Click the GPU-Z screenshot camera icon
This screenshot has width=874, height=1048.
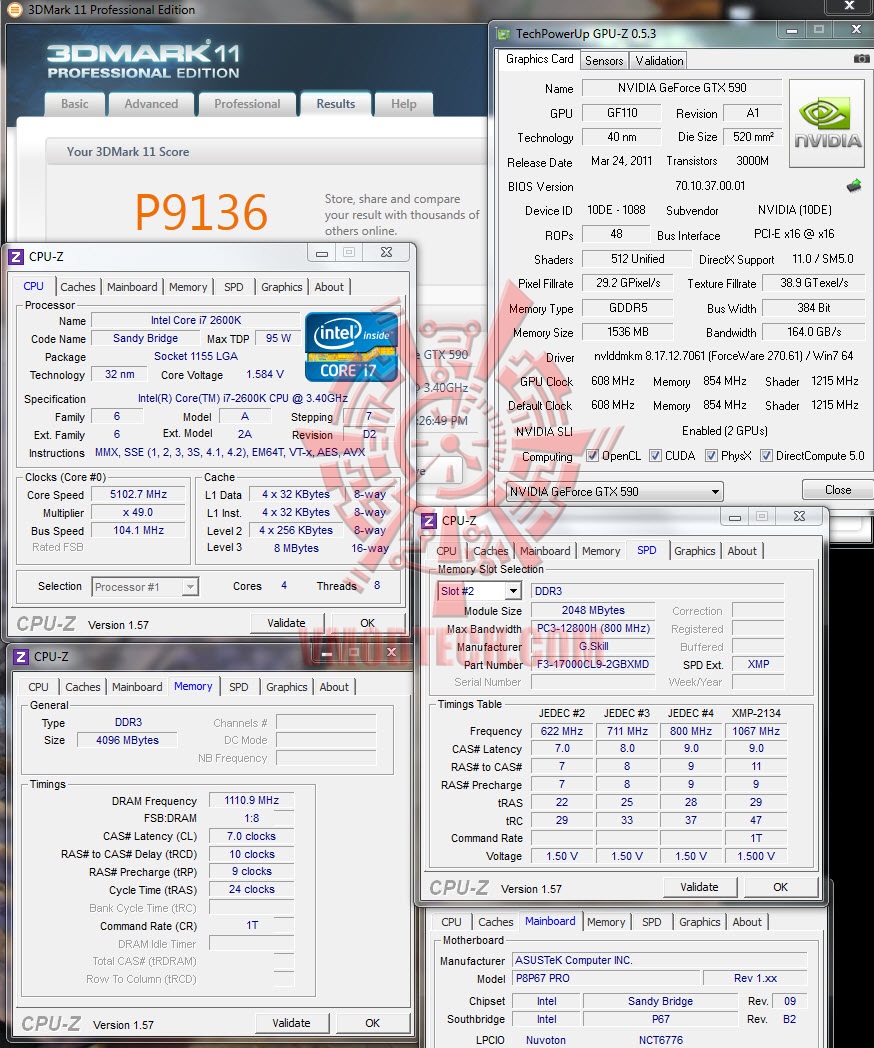point(861,59)
